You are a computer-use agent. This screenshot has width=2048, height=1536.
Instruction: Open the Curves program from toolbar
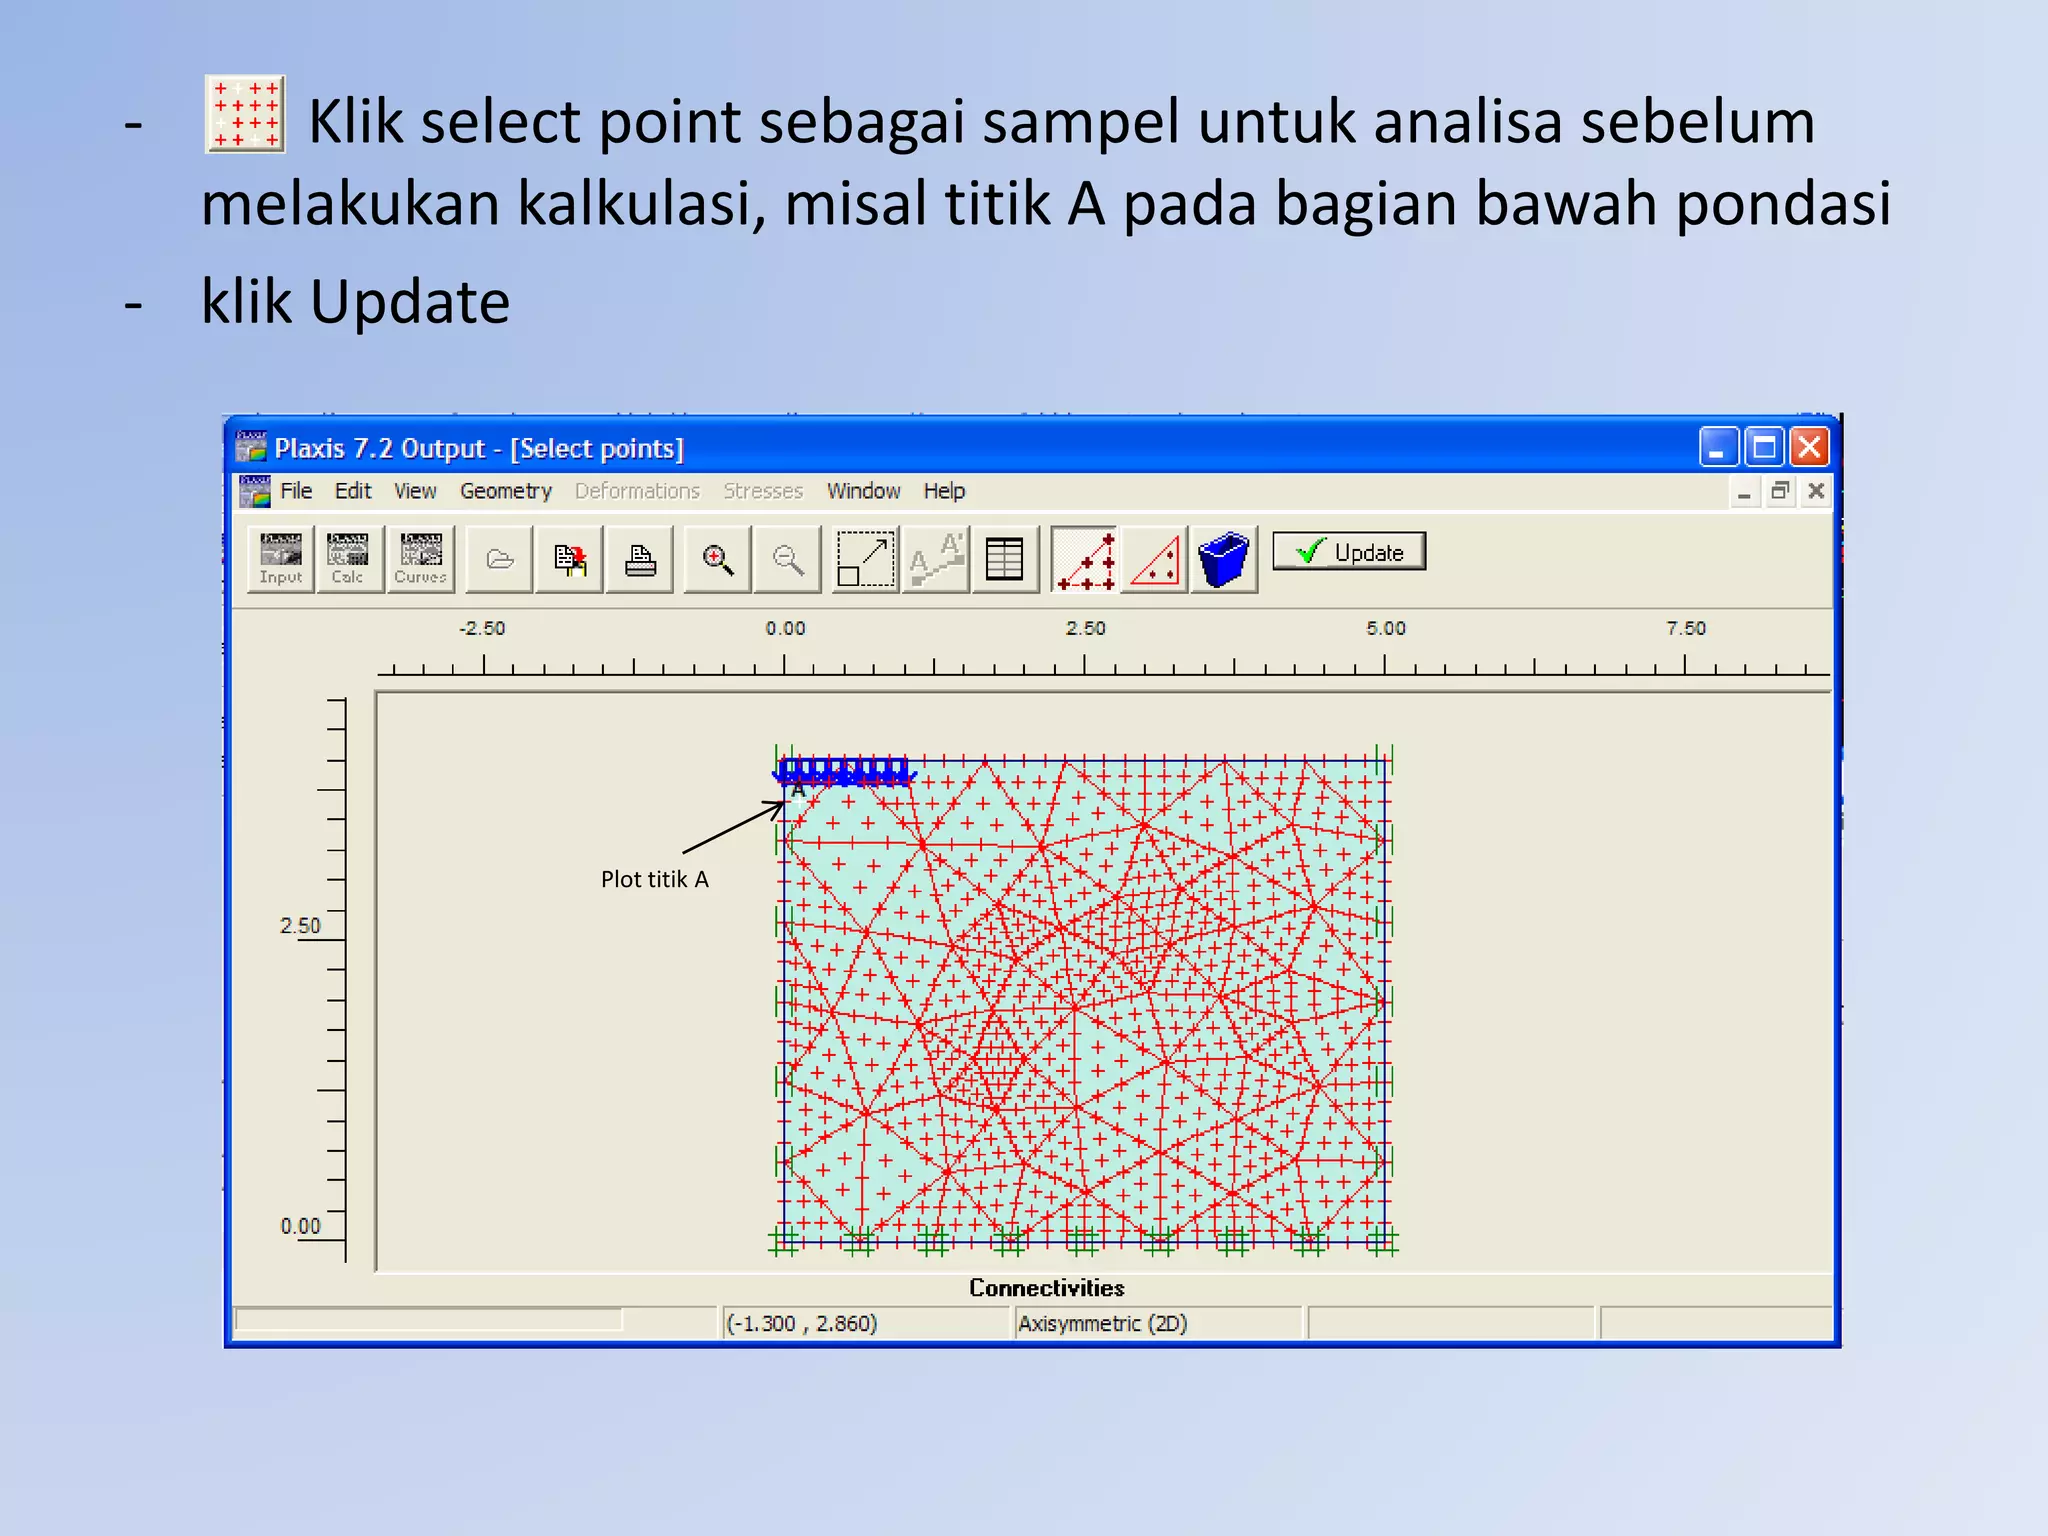pyautogui.click(x=420, y=560)
